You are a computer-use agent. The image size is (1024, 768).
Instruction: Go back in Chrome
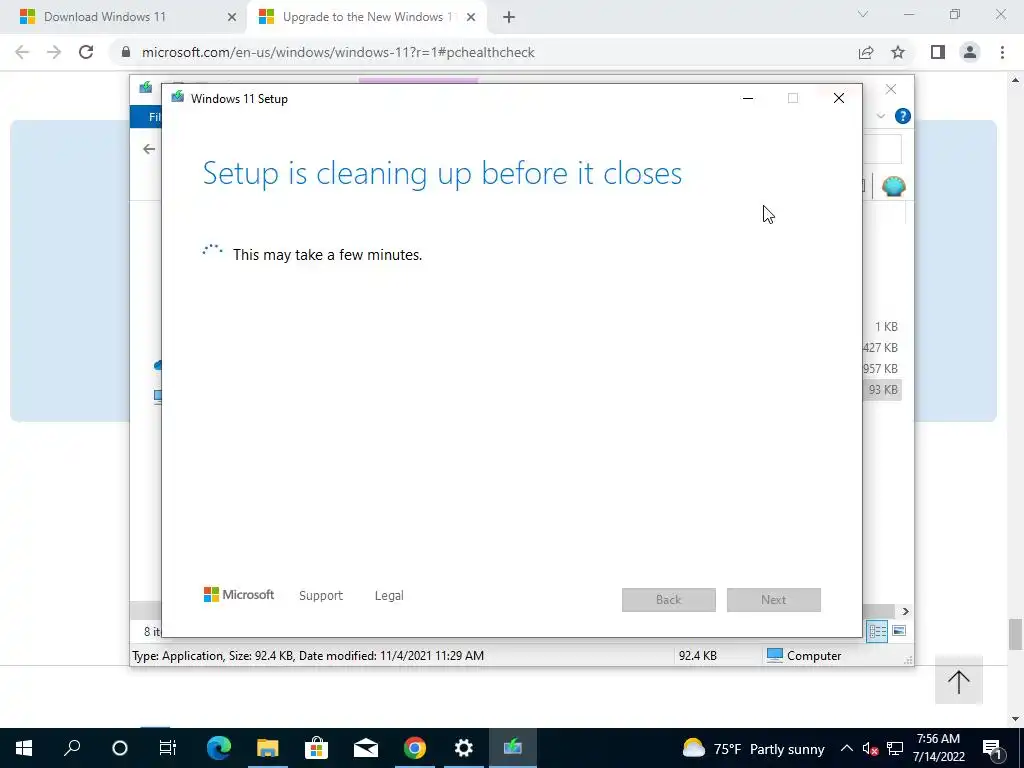click(22, 52)
